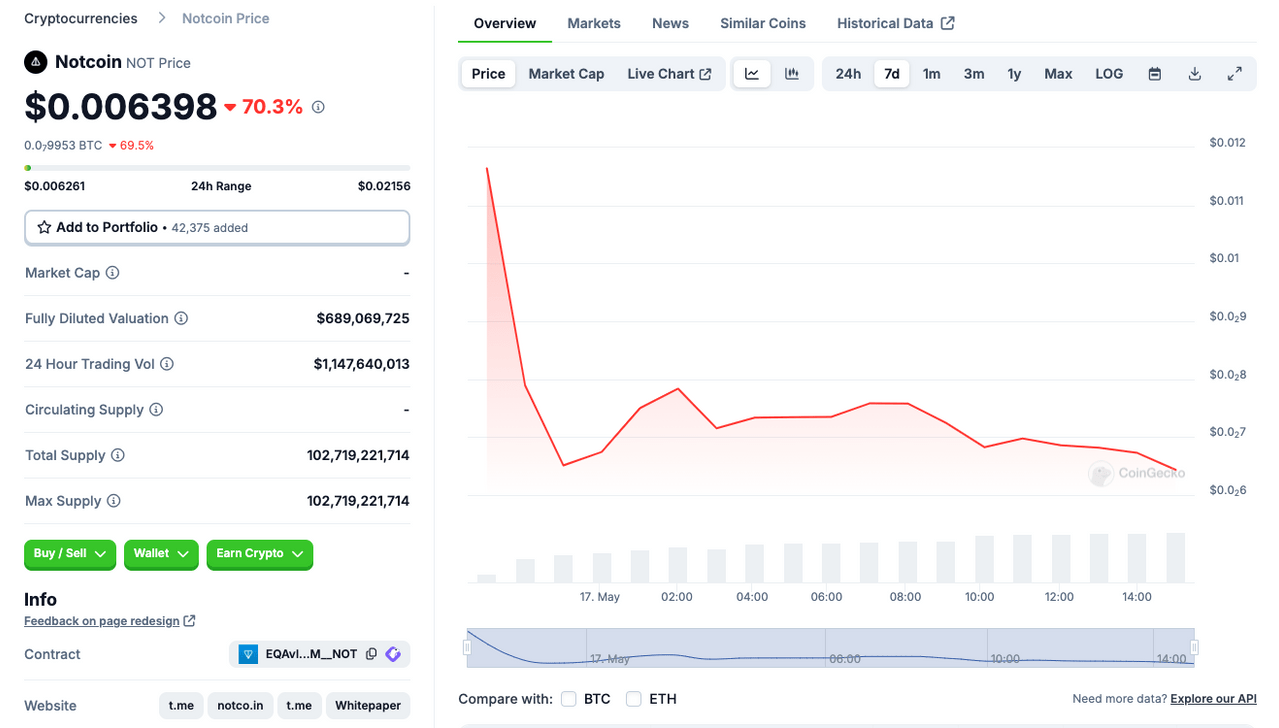Image resolution: width=1279 pixels, height=728 pixels.
Task: Open the Explore our API link
Action: 1213,699
